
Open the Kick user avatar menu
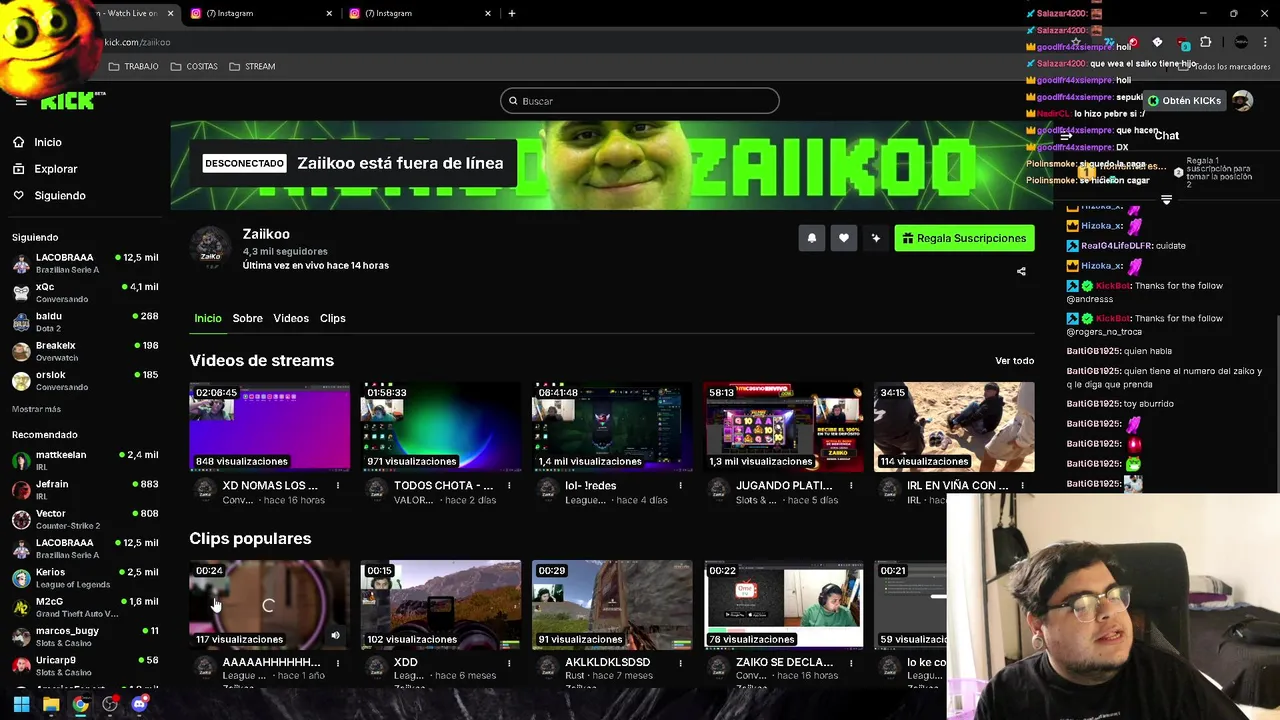(x=1242, y=101)
